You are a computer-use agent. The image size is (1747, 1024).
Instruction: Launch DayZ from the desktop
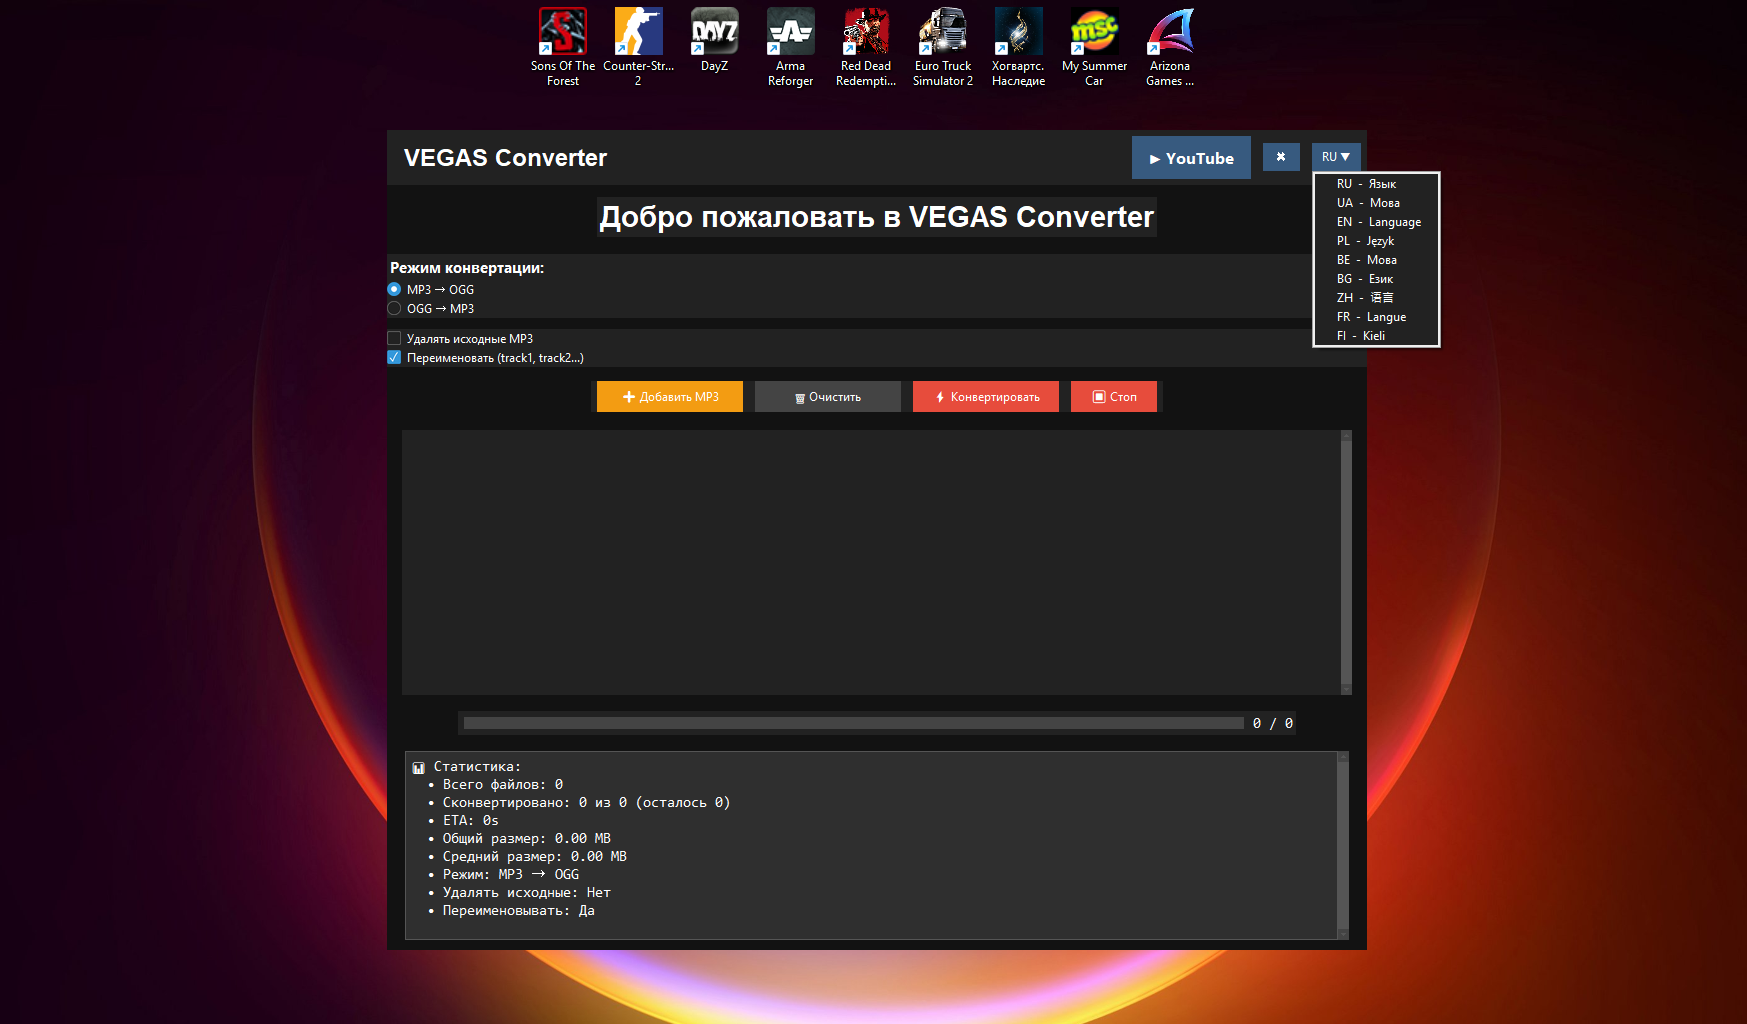coord(714,32)
